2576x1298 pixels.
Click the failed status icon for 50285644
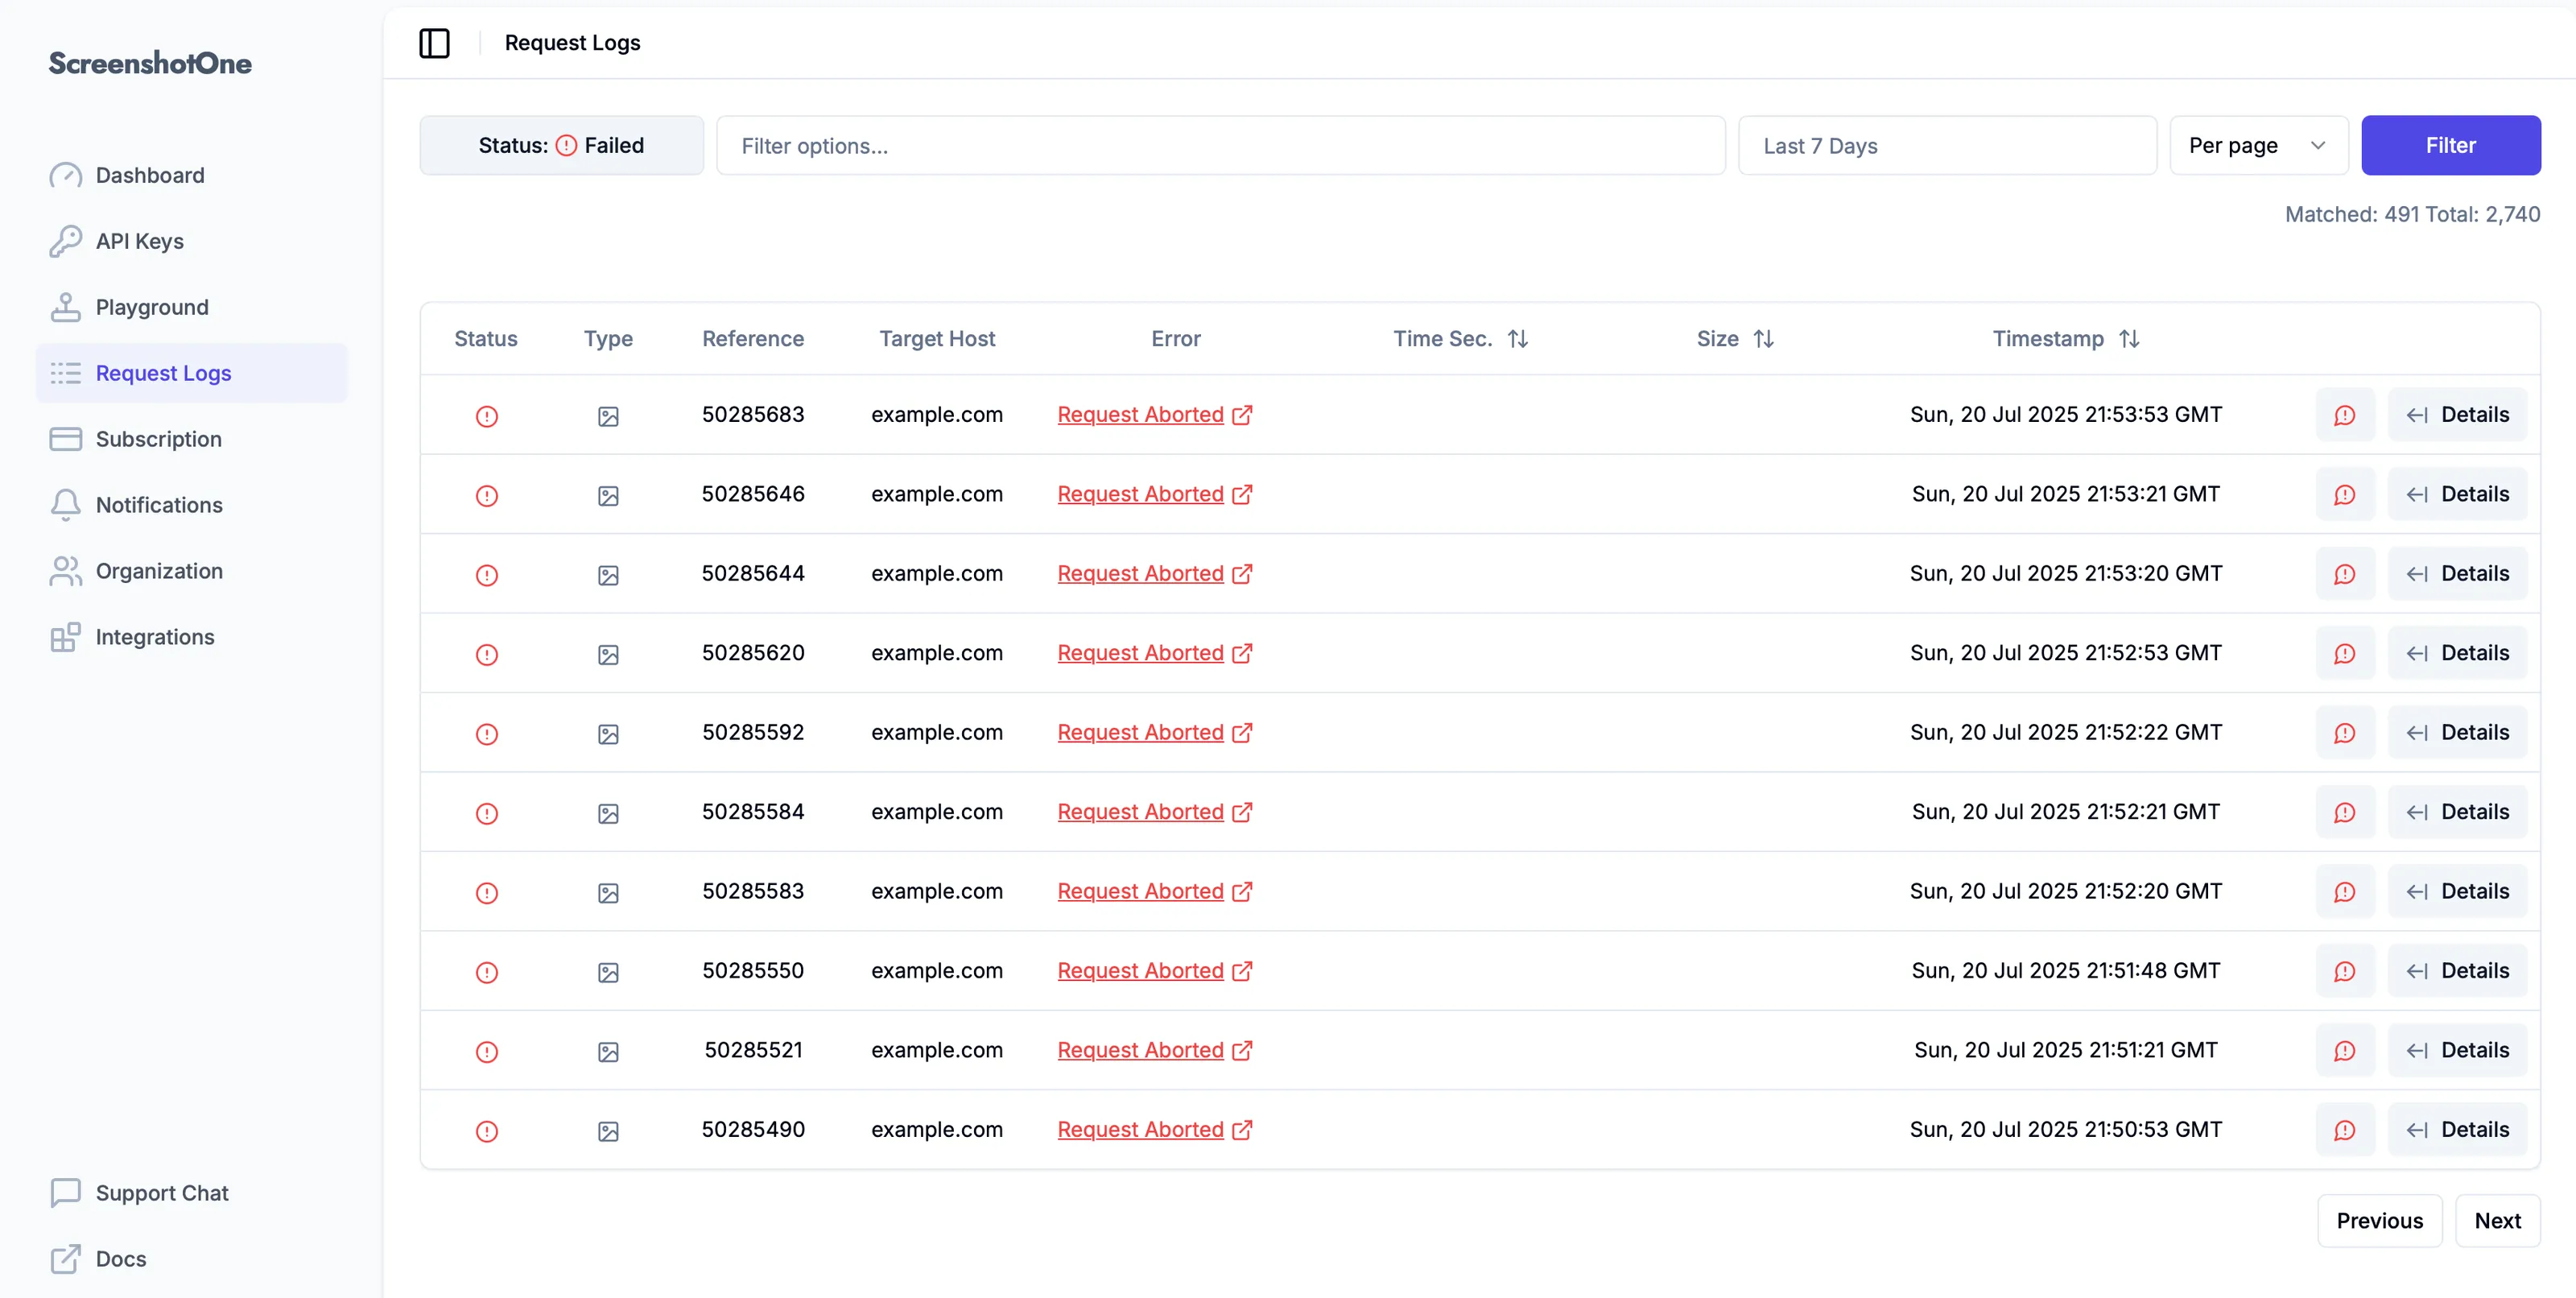tap(487, 575)
